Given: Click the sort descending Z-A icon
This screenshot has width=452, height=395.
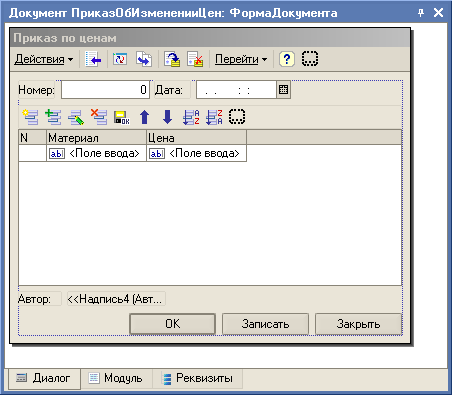Looking at the screenshot, I should tap(214, 117).
